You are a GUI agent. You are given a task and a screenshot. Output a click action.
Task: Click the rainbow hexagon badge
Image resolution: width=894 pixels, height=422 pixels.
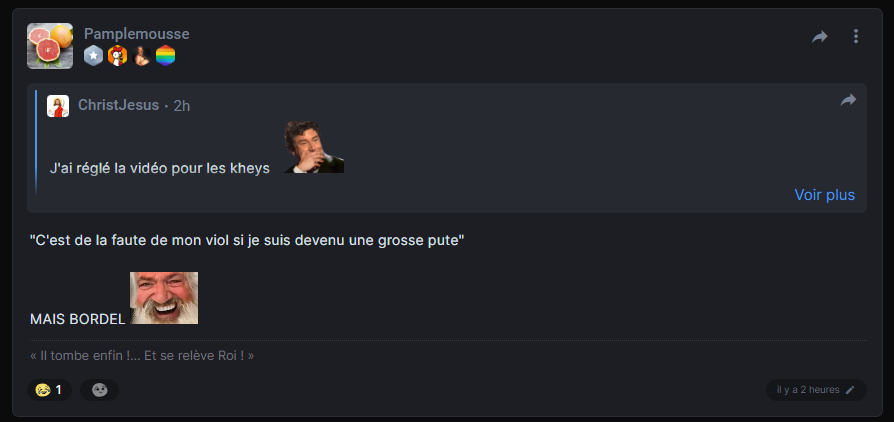click(x=165, y=56)
